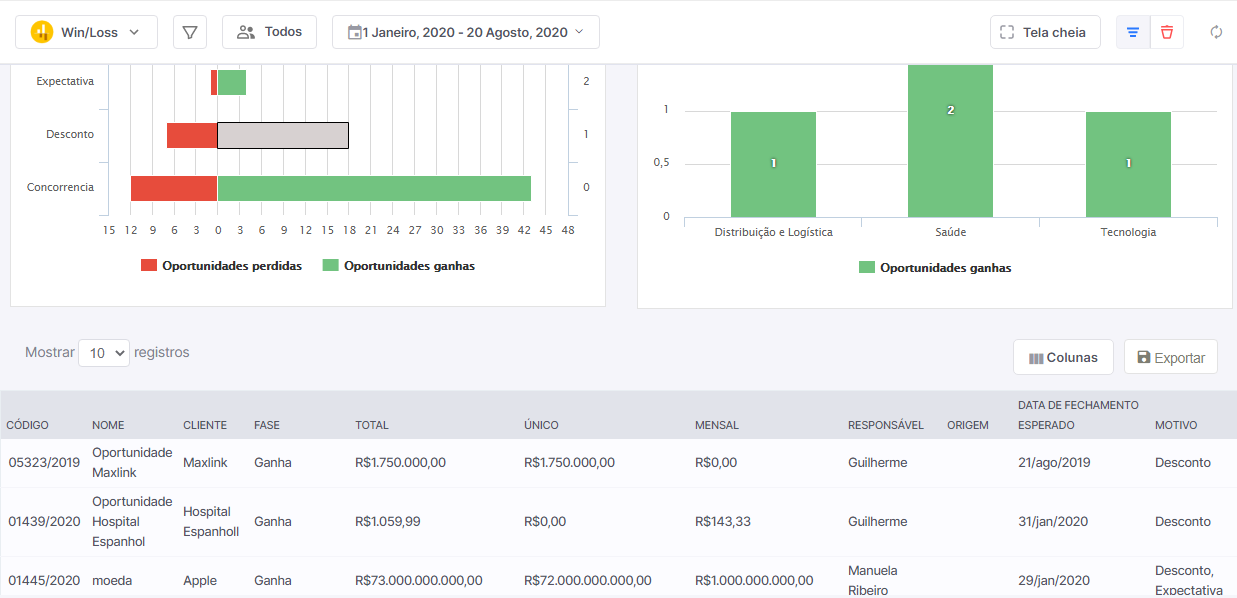The image size is (1237, 598).
Task: Click the green Concorrencia won bar
Action: [x=374, y=188]
